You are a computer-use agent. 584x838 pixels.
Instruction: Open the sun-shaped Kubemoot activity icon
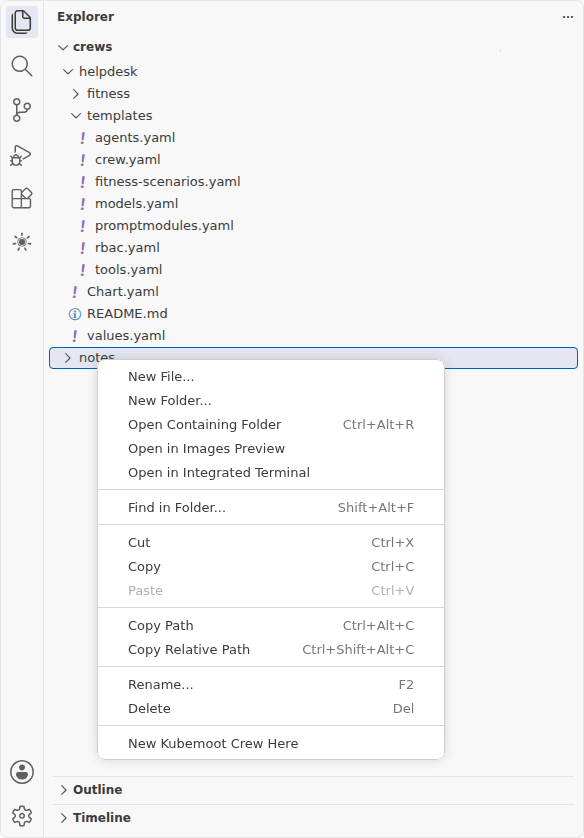pos(21,243)
